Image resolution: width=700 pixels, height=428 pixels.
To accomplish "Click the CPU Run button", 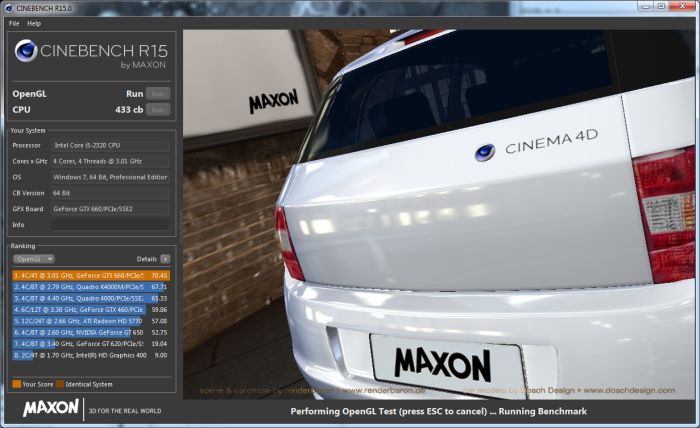I will (x=158, y=109).
